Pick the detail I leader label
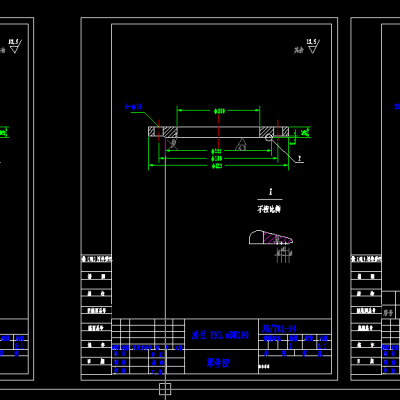Screen dimensions: 400x400 click(300, 159)
